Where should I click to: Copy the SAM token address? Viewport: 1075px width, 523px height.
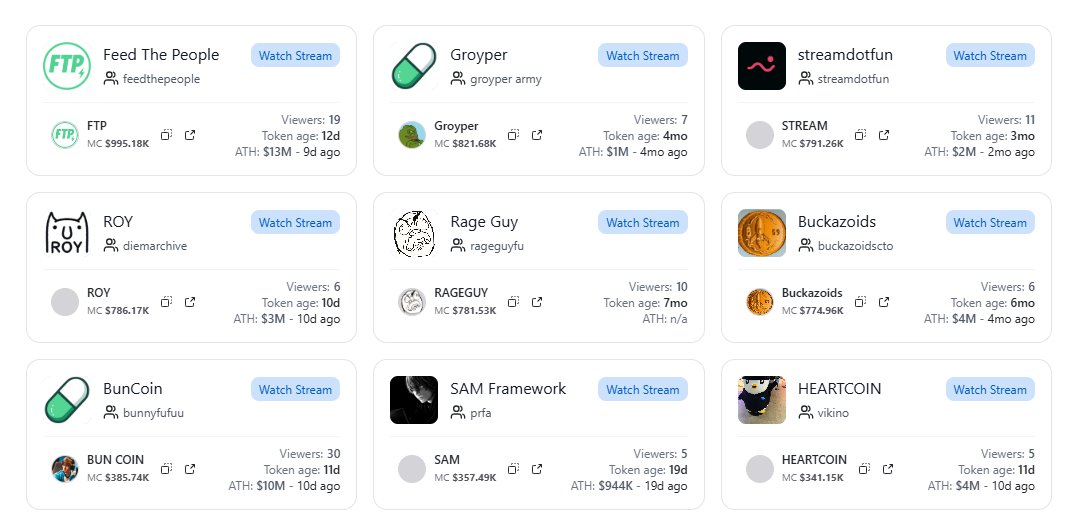coord(514,469)
